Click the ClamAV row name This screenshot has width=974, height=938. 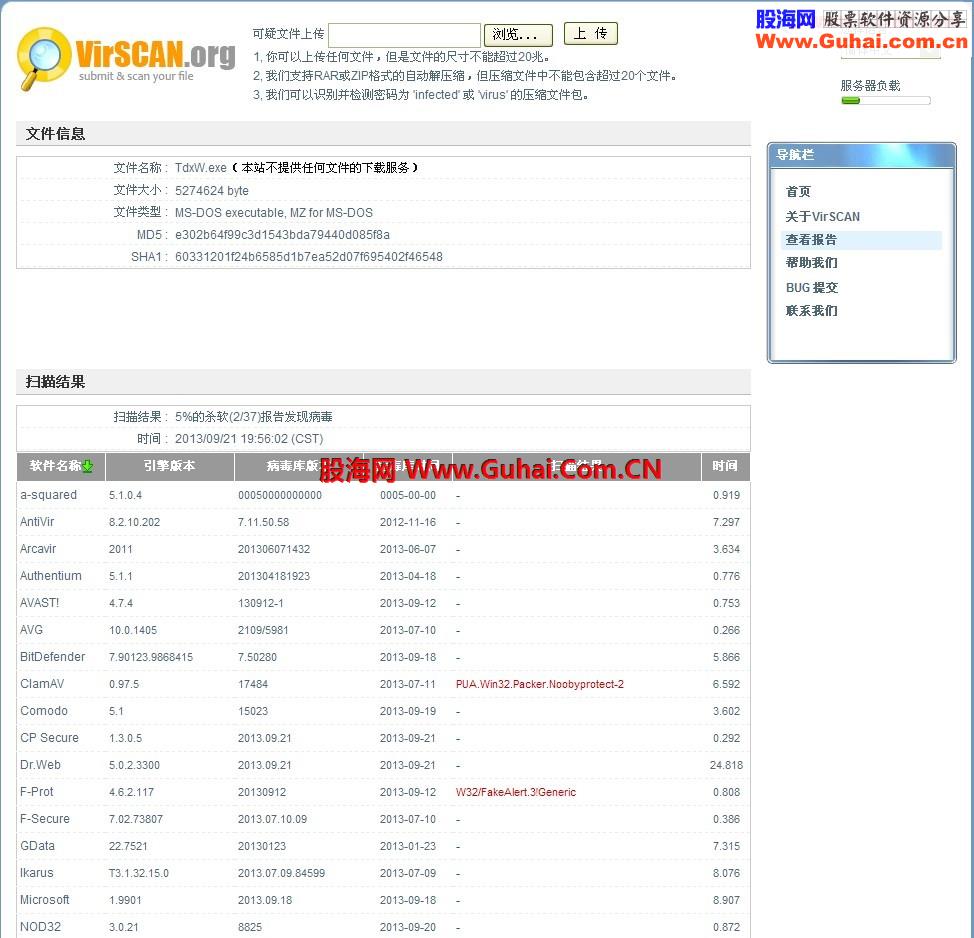(42, 684)
